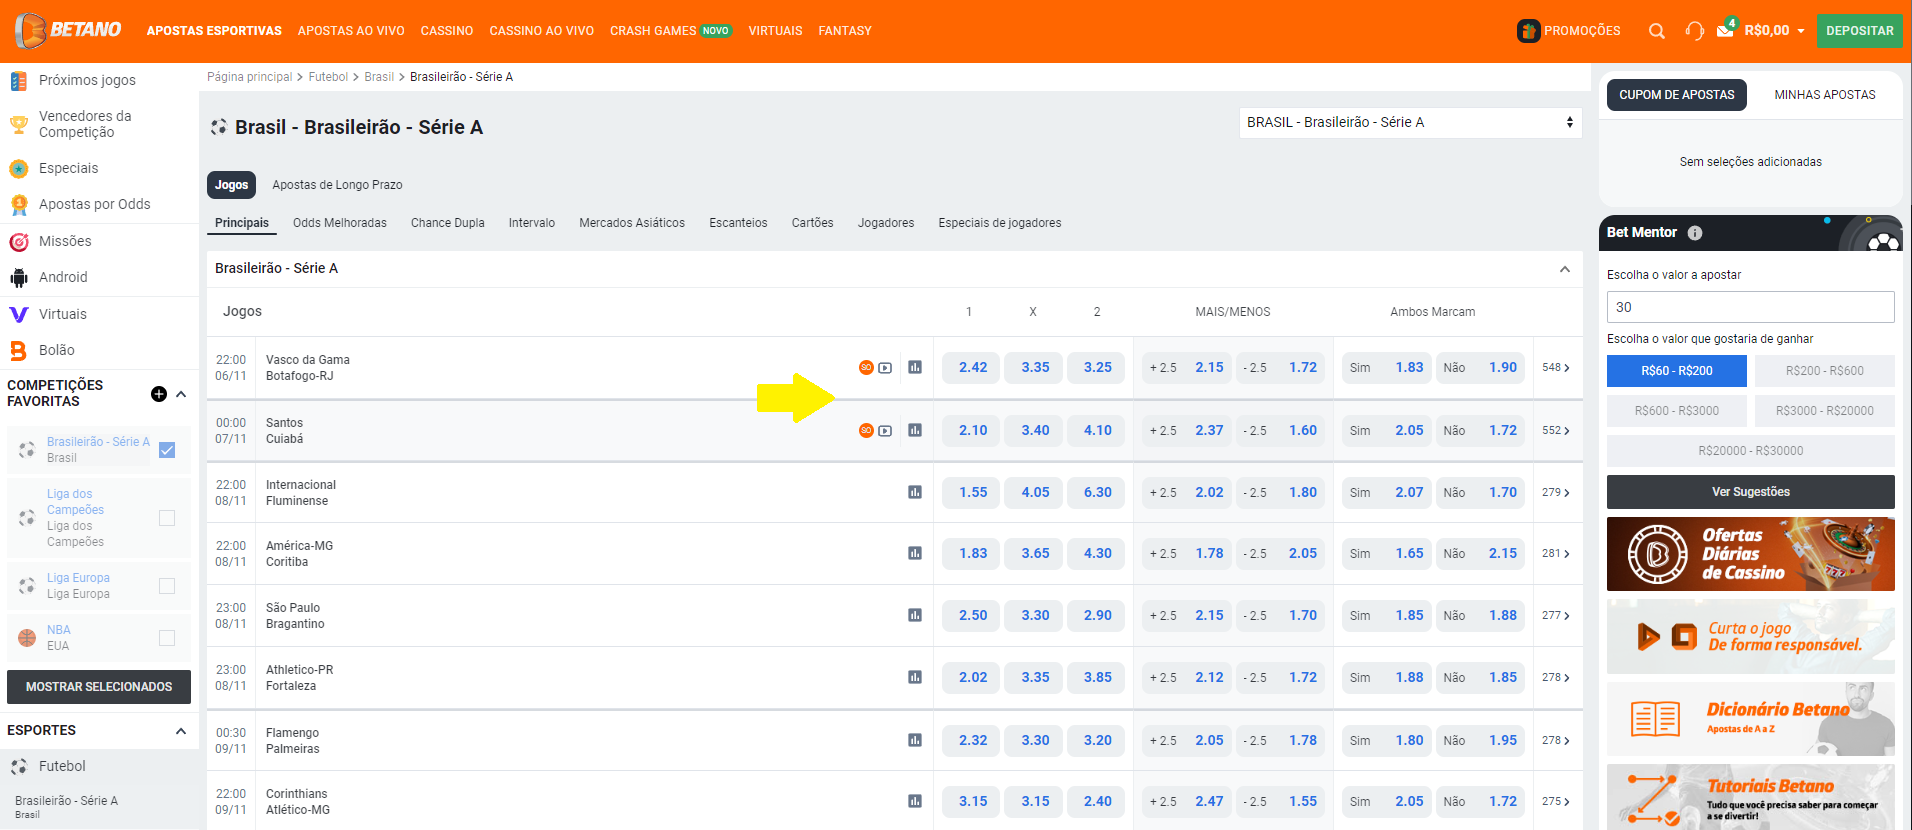1912x830 pixels.
Task: Expand 281 more markets for América-MG match
Action: click(1556, 553)
